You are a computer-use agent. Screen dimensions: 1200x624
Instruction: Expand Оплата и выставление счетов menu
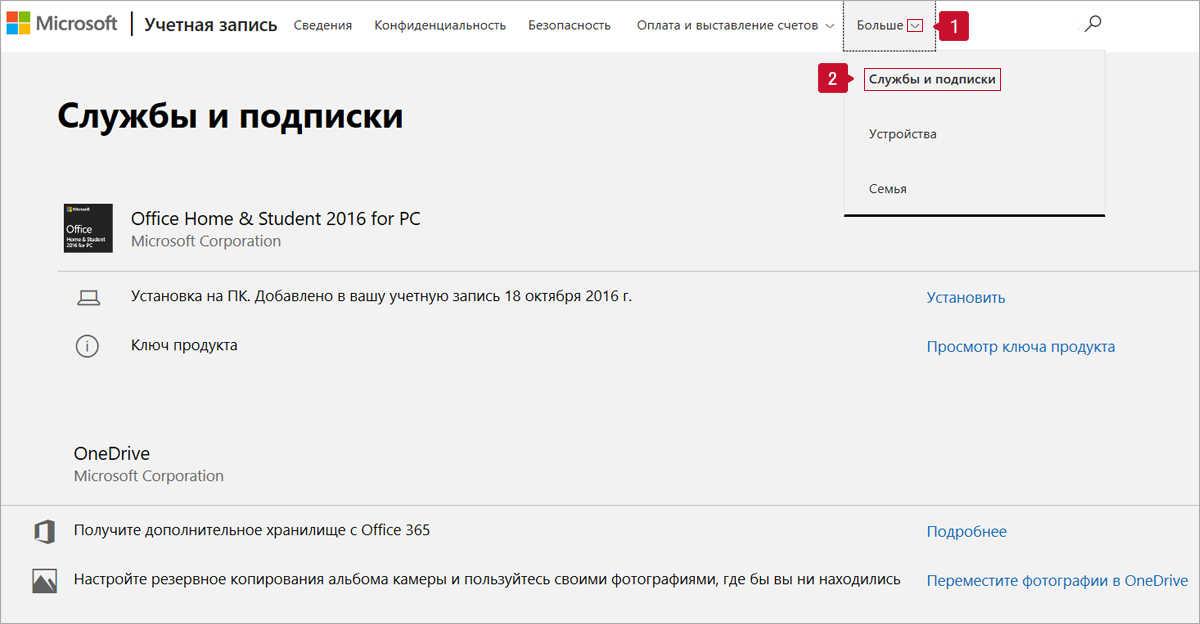(735, 25)
